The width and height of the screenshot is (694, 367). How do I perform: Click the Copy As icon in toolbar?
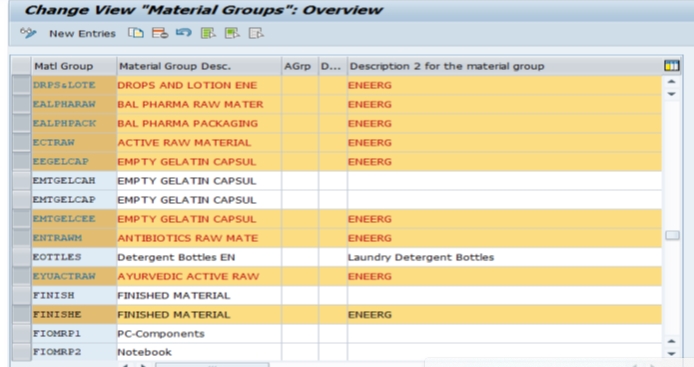[135, 33]
